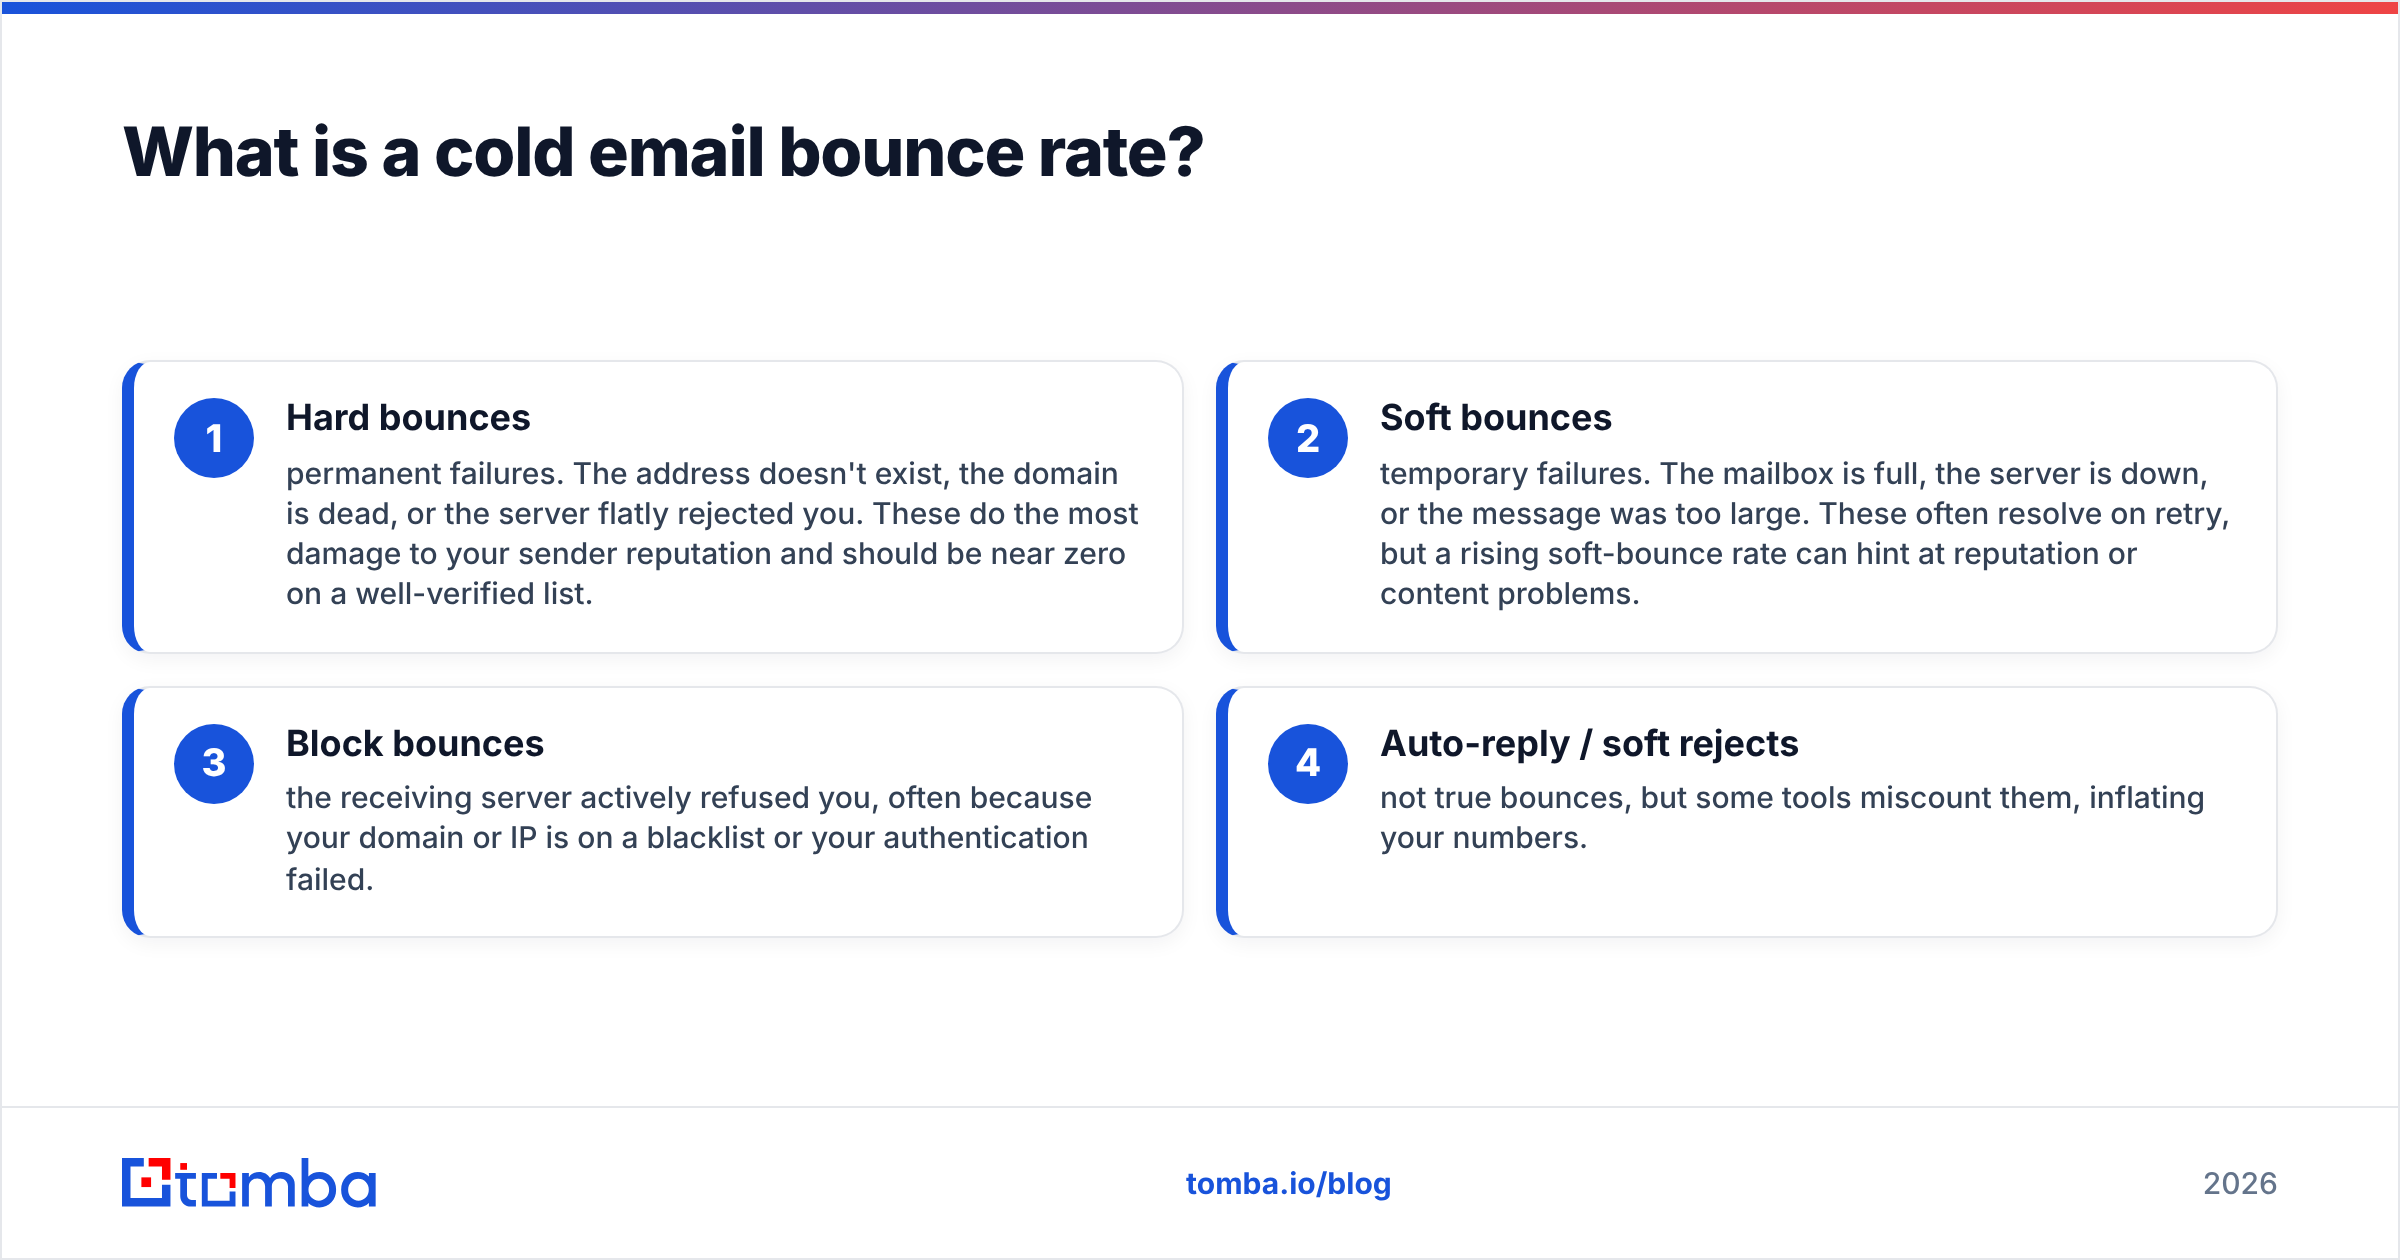Click the paragraph starting 'temporary failures'
Viewport: 2400px width, 1260px height.
[x=1805, y=534]
